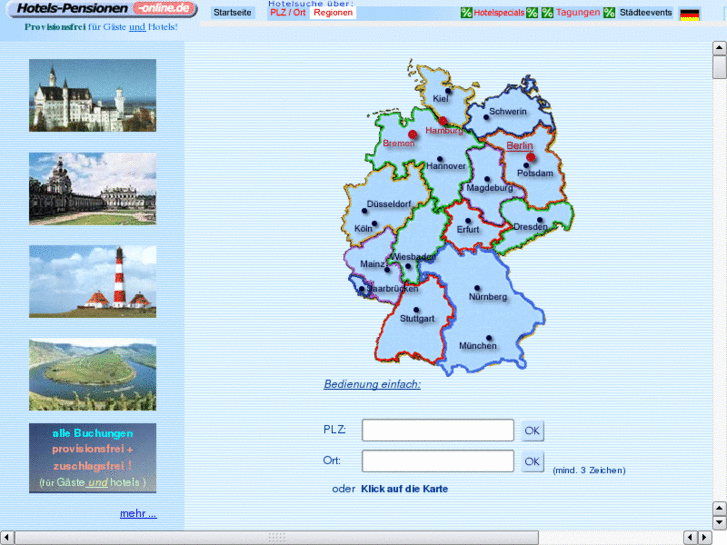Click into the Ort input field
The image size is (727, 545).
coord(438,461)
